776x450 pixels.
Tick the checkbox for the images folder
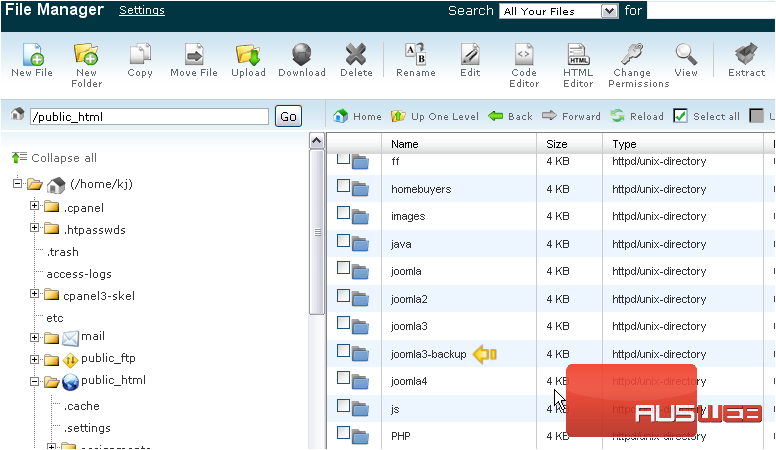pyautogui.click(x=344, y=214)
